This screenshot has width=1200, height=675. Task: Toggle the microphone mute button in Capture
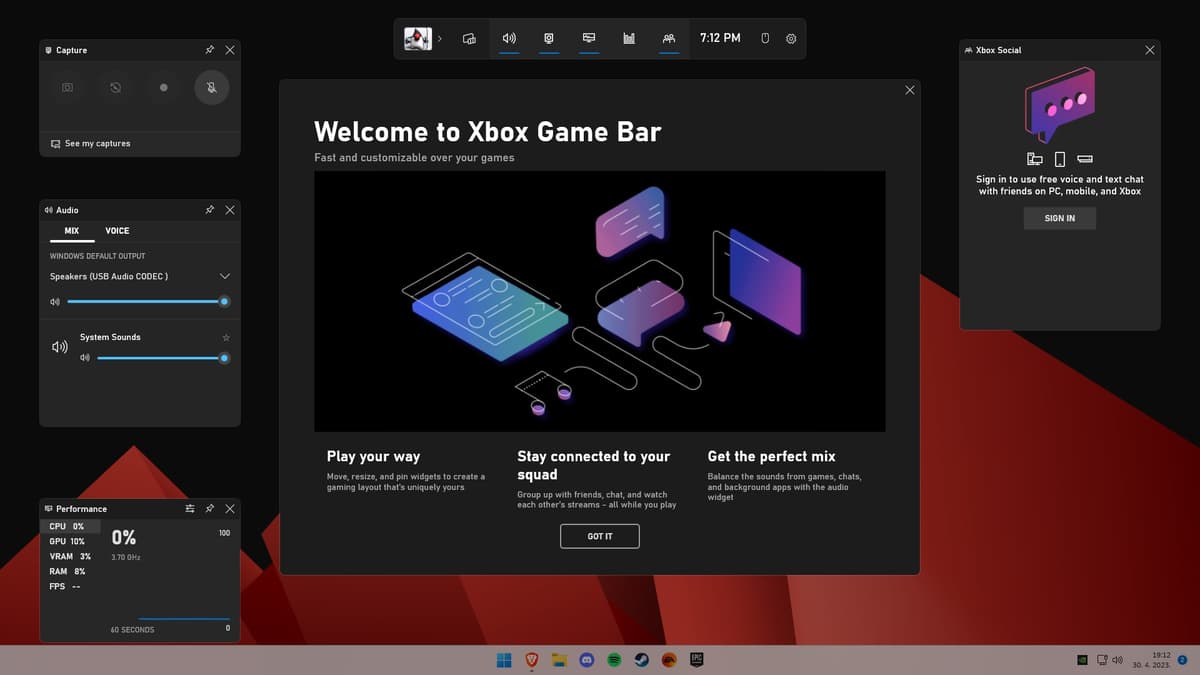pos(212,88)
